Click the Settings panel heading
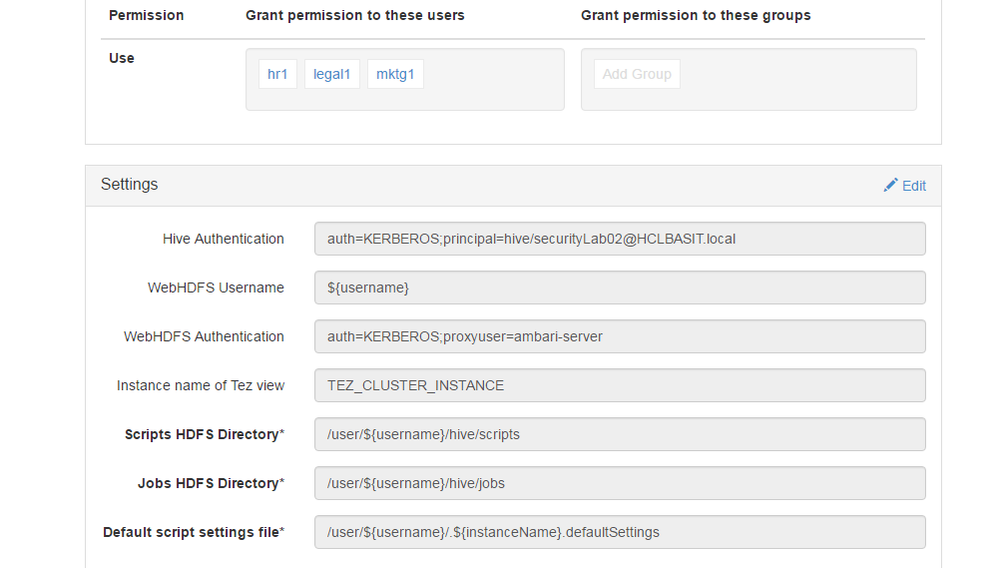The height and width of the screenshot is (568, 999). click(129, 185)
